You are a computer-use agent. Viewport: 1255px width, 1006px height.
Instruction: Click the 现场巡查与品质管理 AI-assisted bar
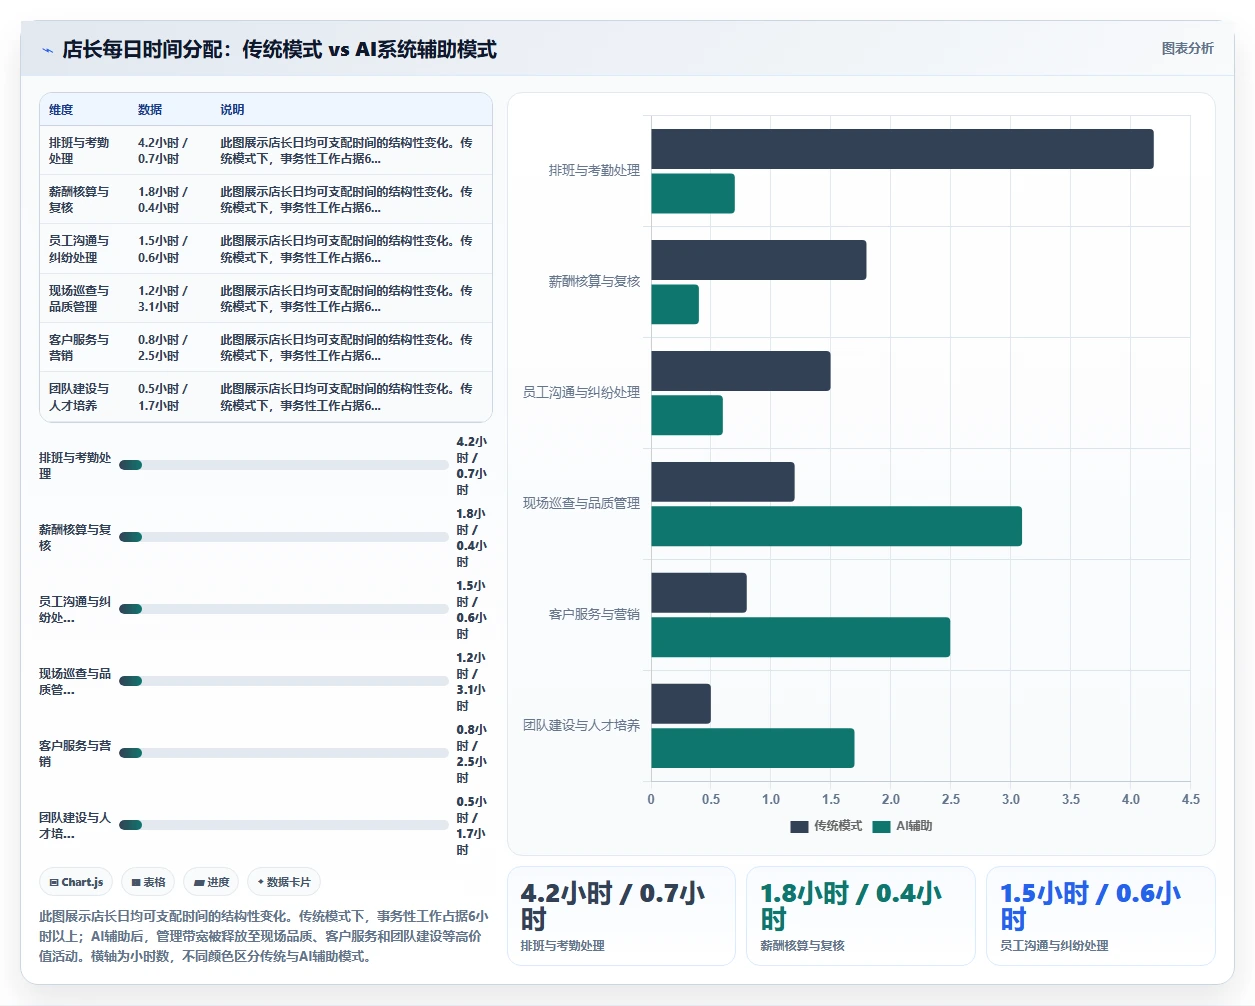(x=836, y=526)
